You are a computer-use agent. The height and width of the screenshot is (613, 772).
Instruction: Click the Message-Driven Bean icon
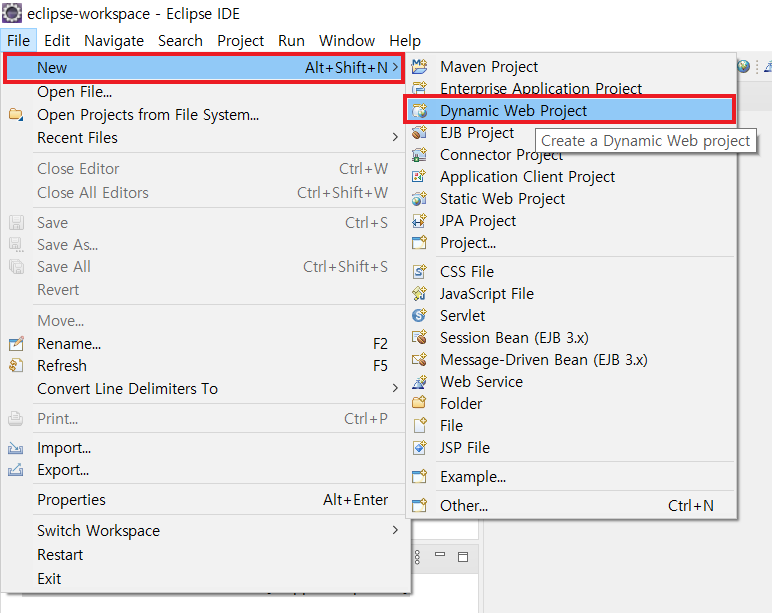[x=419, y=359]
